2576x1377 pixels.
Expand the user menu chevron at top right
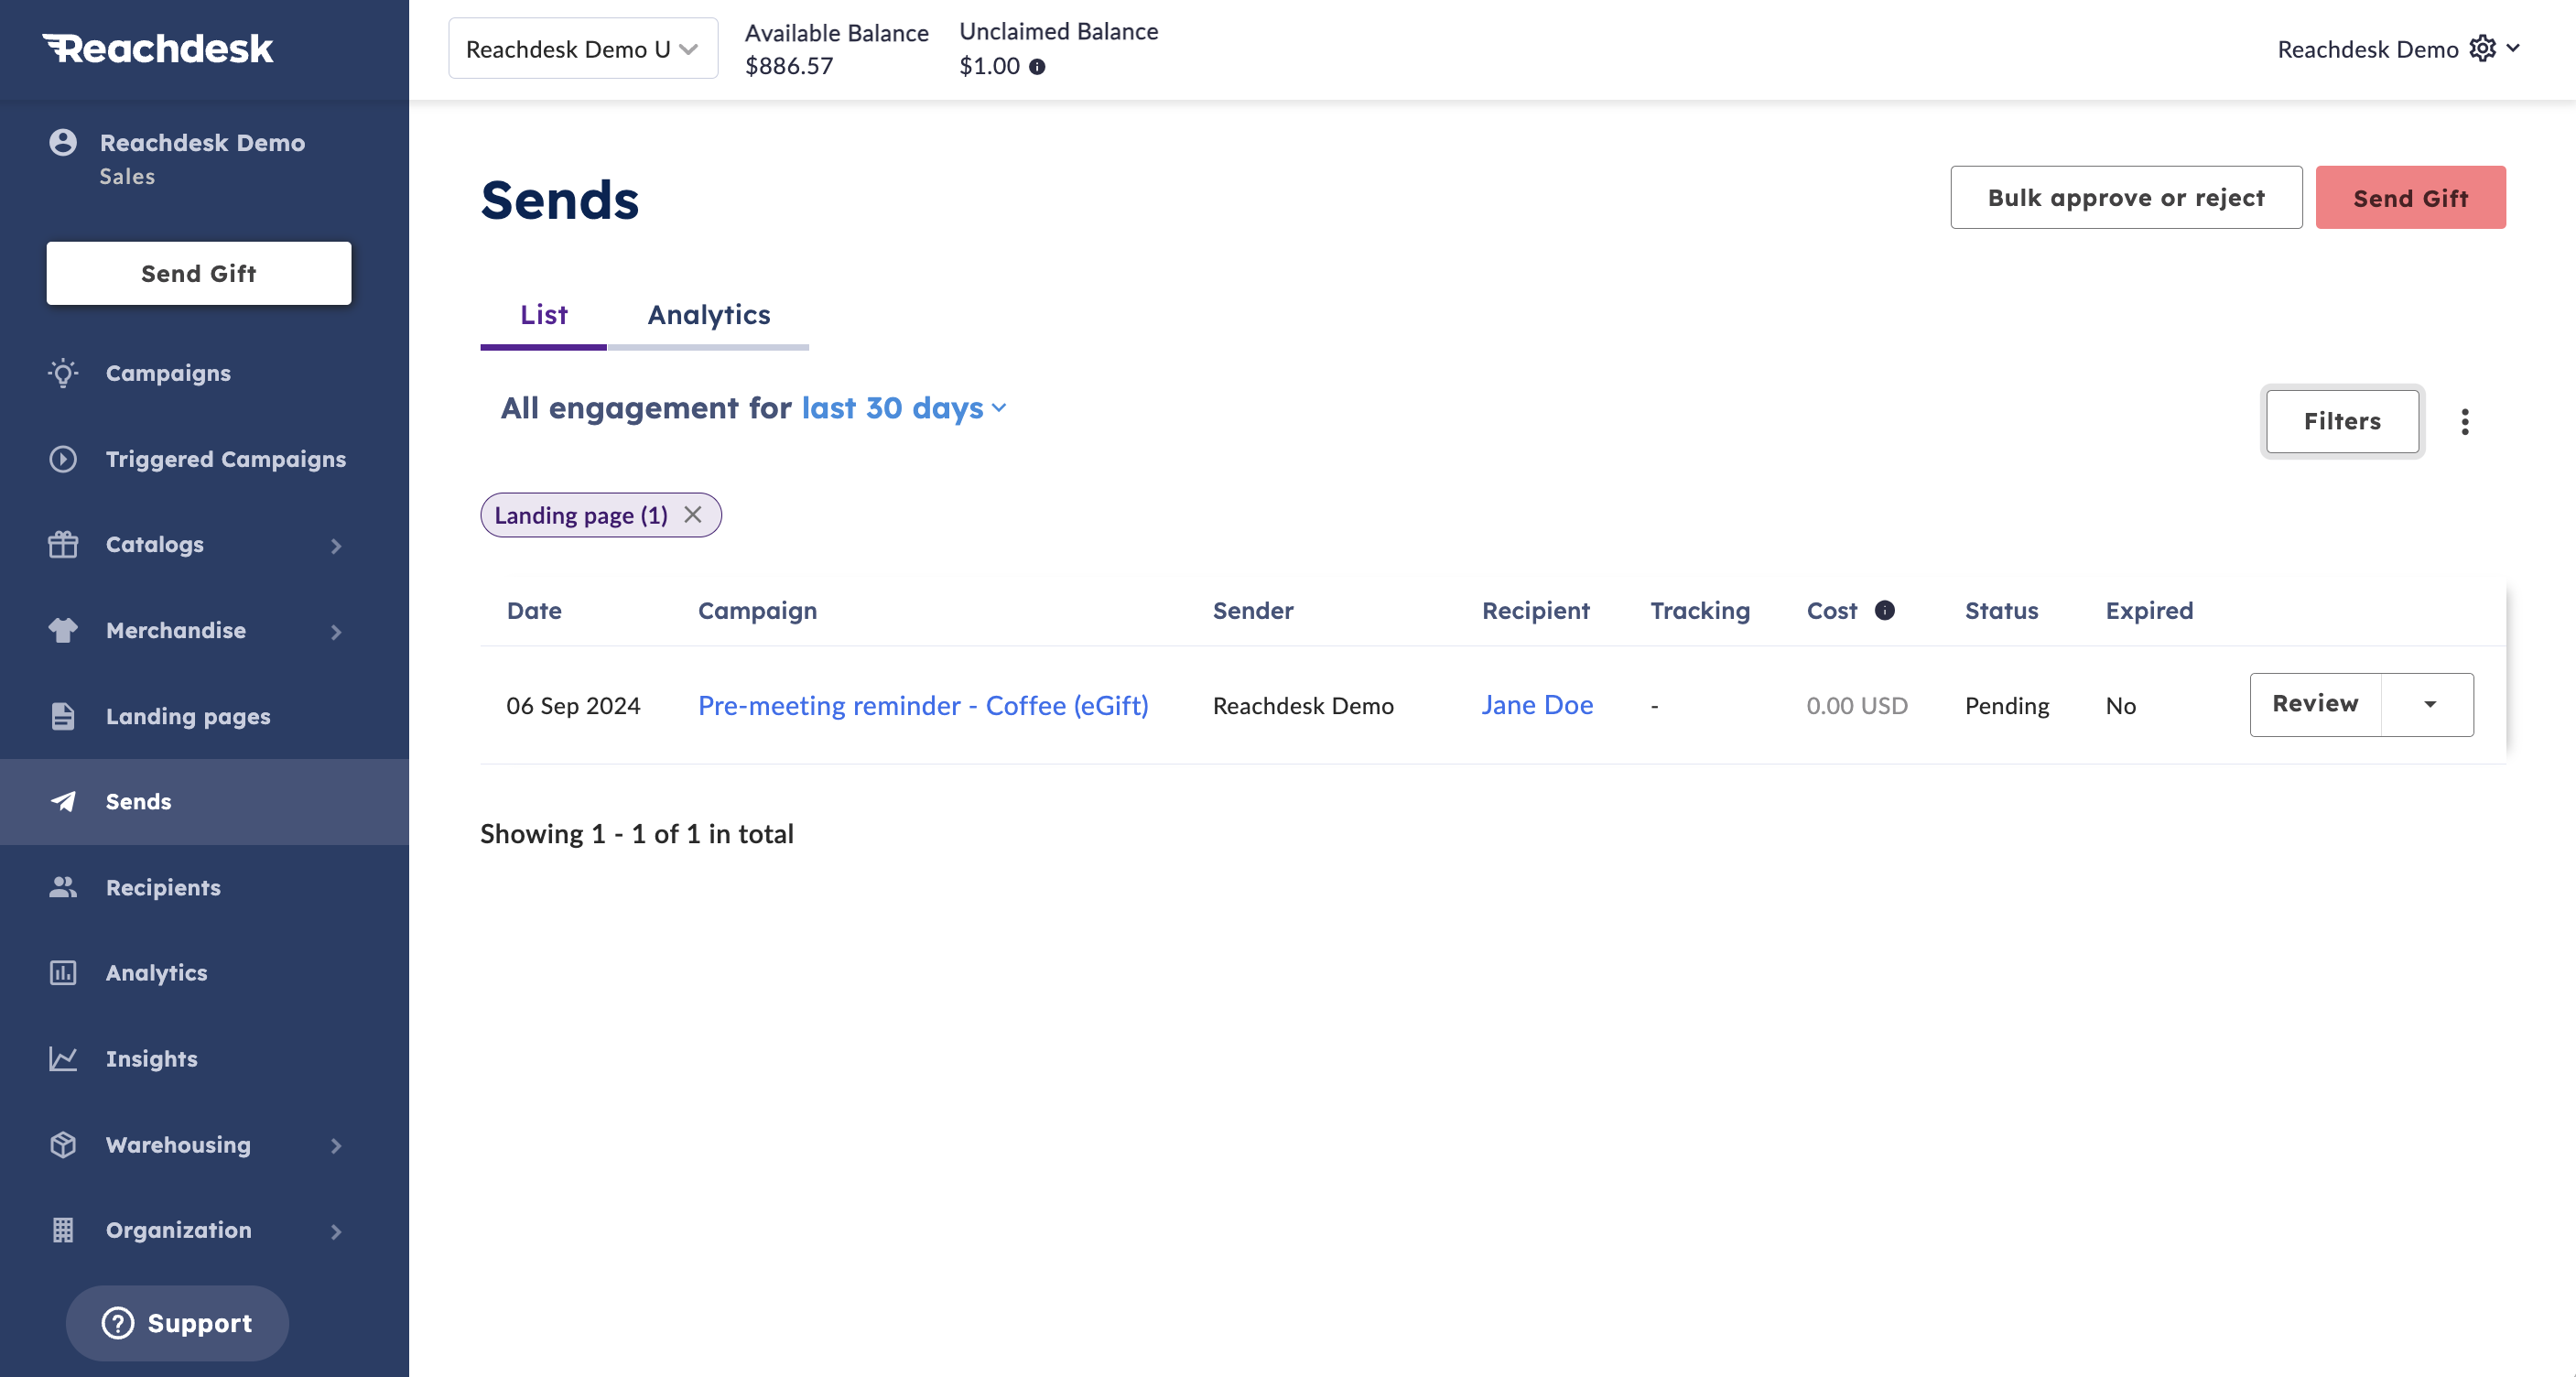(2513, 48)
